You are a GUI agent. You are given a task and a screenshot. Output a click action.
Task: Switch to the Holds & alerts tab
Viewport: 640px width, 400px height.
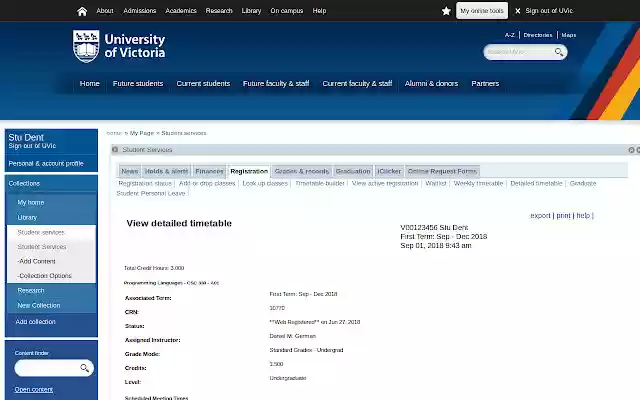[167, 171]
